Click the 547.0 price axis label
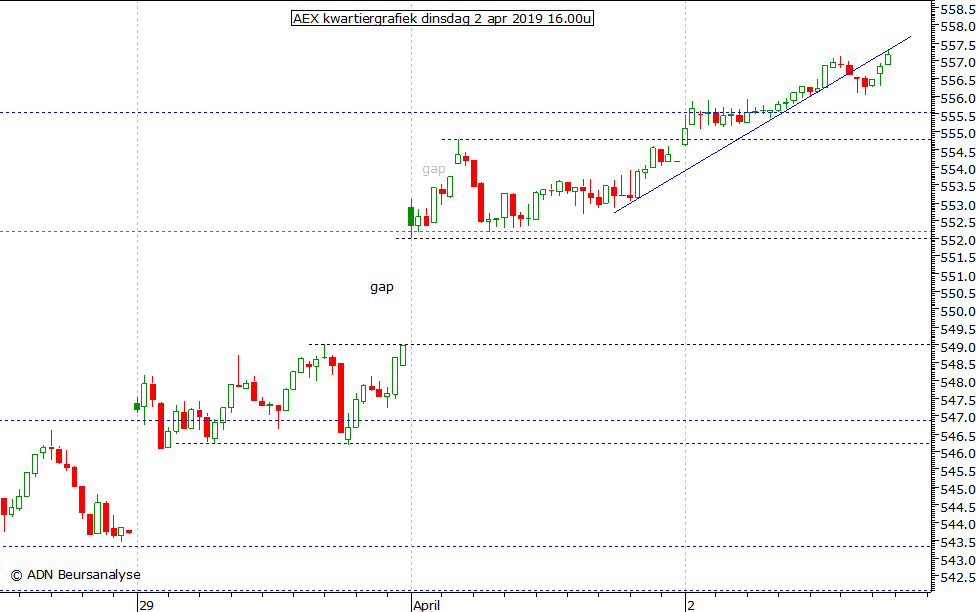Image resolution: width=979 pixels, height=612 pixels. pos(958,418)
